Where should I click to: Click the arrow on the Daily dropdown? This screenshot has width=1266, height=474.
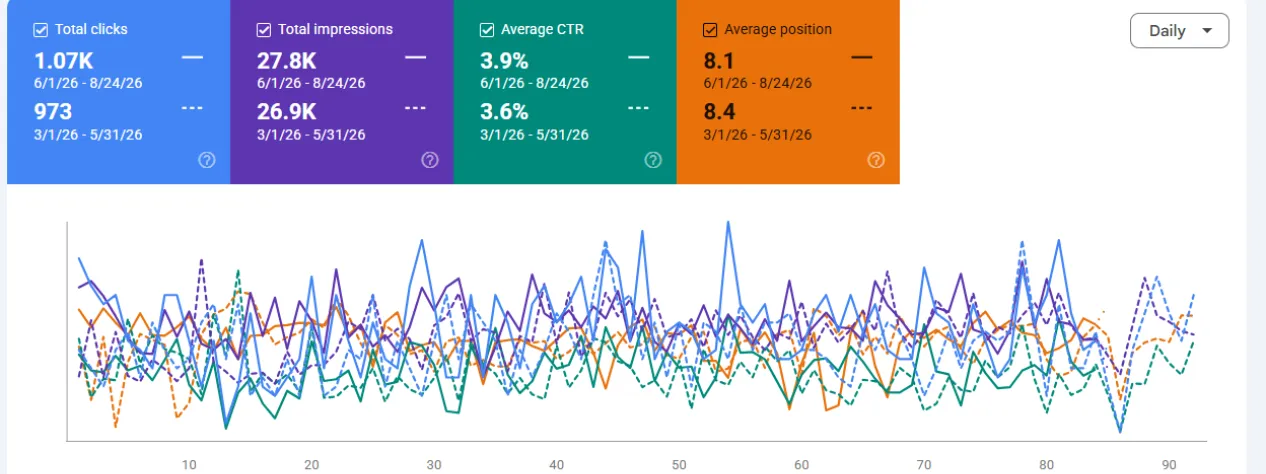click(x=1207, y=31)
